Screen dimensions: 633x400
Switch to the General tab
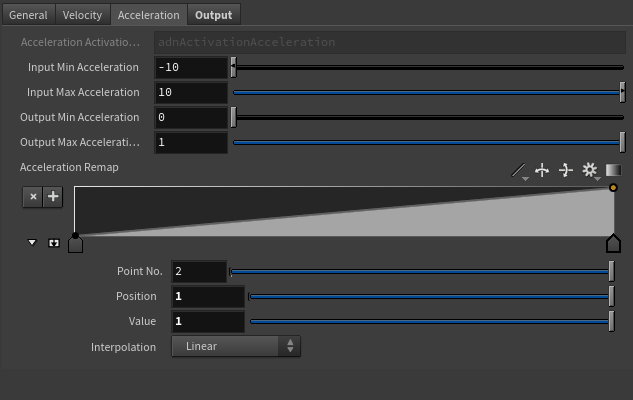28,15
